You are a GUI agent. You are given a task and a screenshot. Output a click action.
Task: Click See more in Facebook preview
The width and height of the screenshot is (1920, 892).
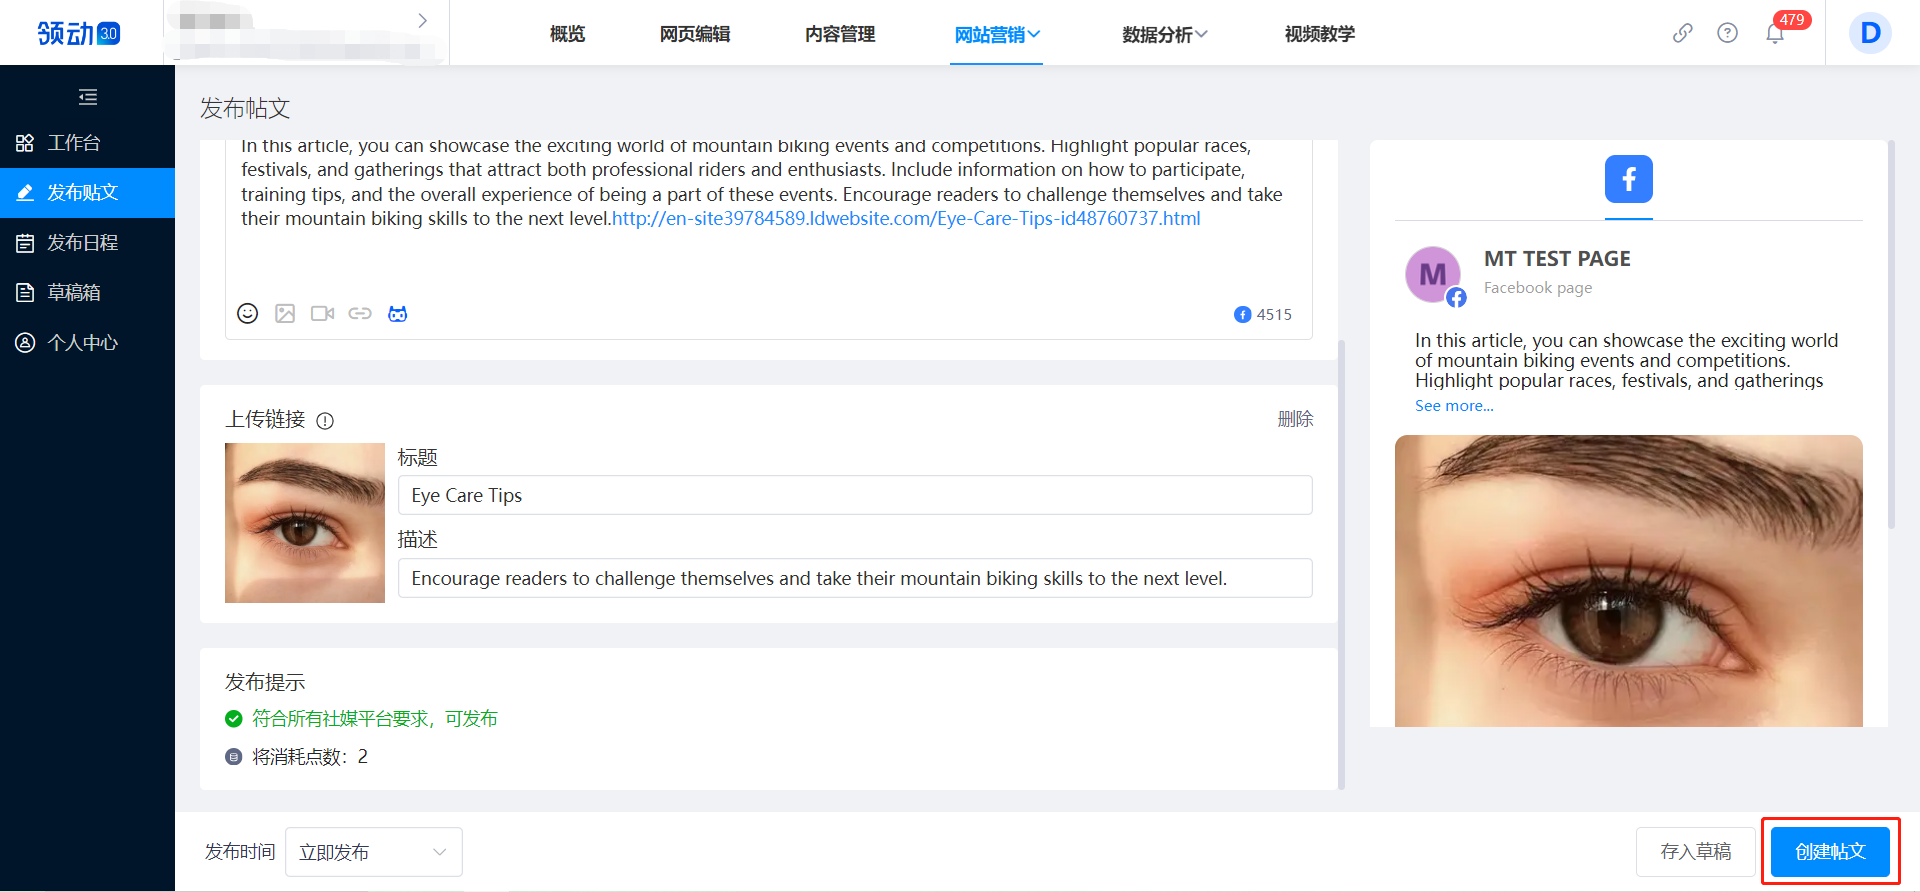click(1454, 406)
